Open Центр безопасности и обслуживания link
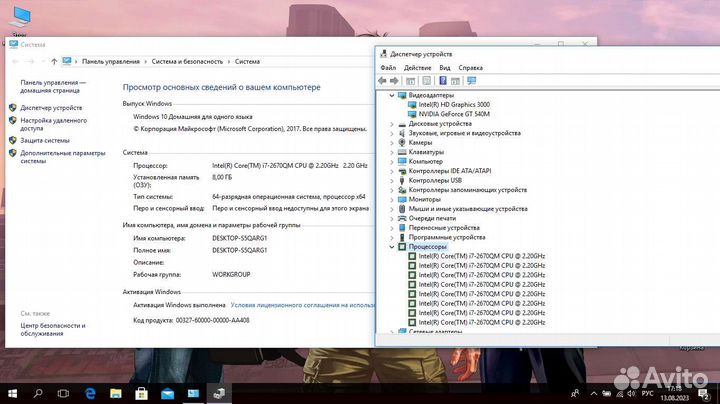The height and width of the screenshot is (404, 720). [52, 329]
